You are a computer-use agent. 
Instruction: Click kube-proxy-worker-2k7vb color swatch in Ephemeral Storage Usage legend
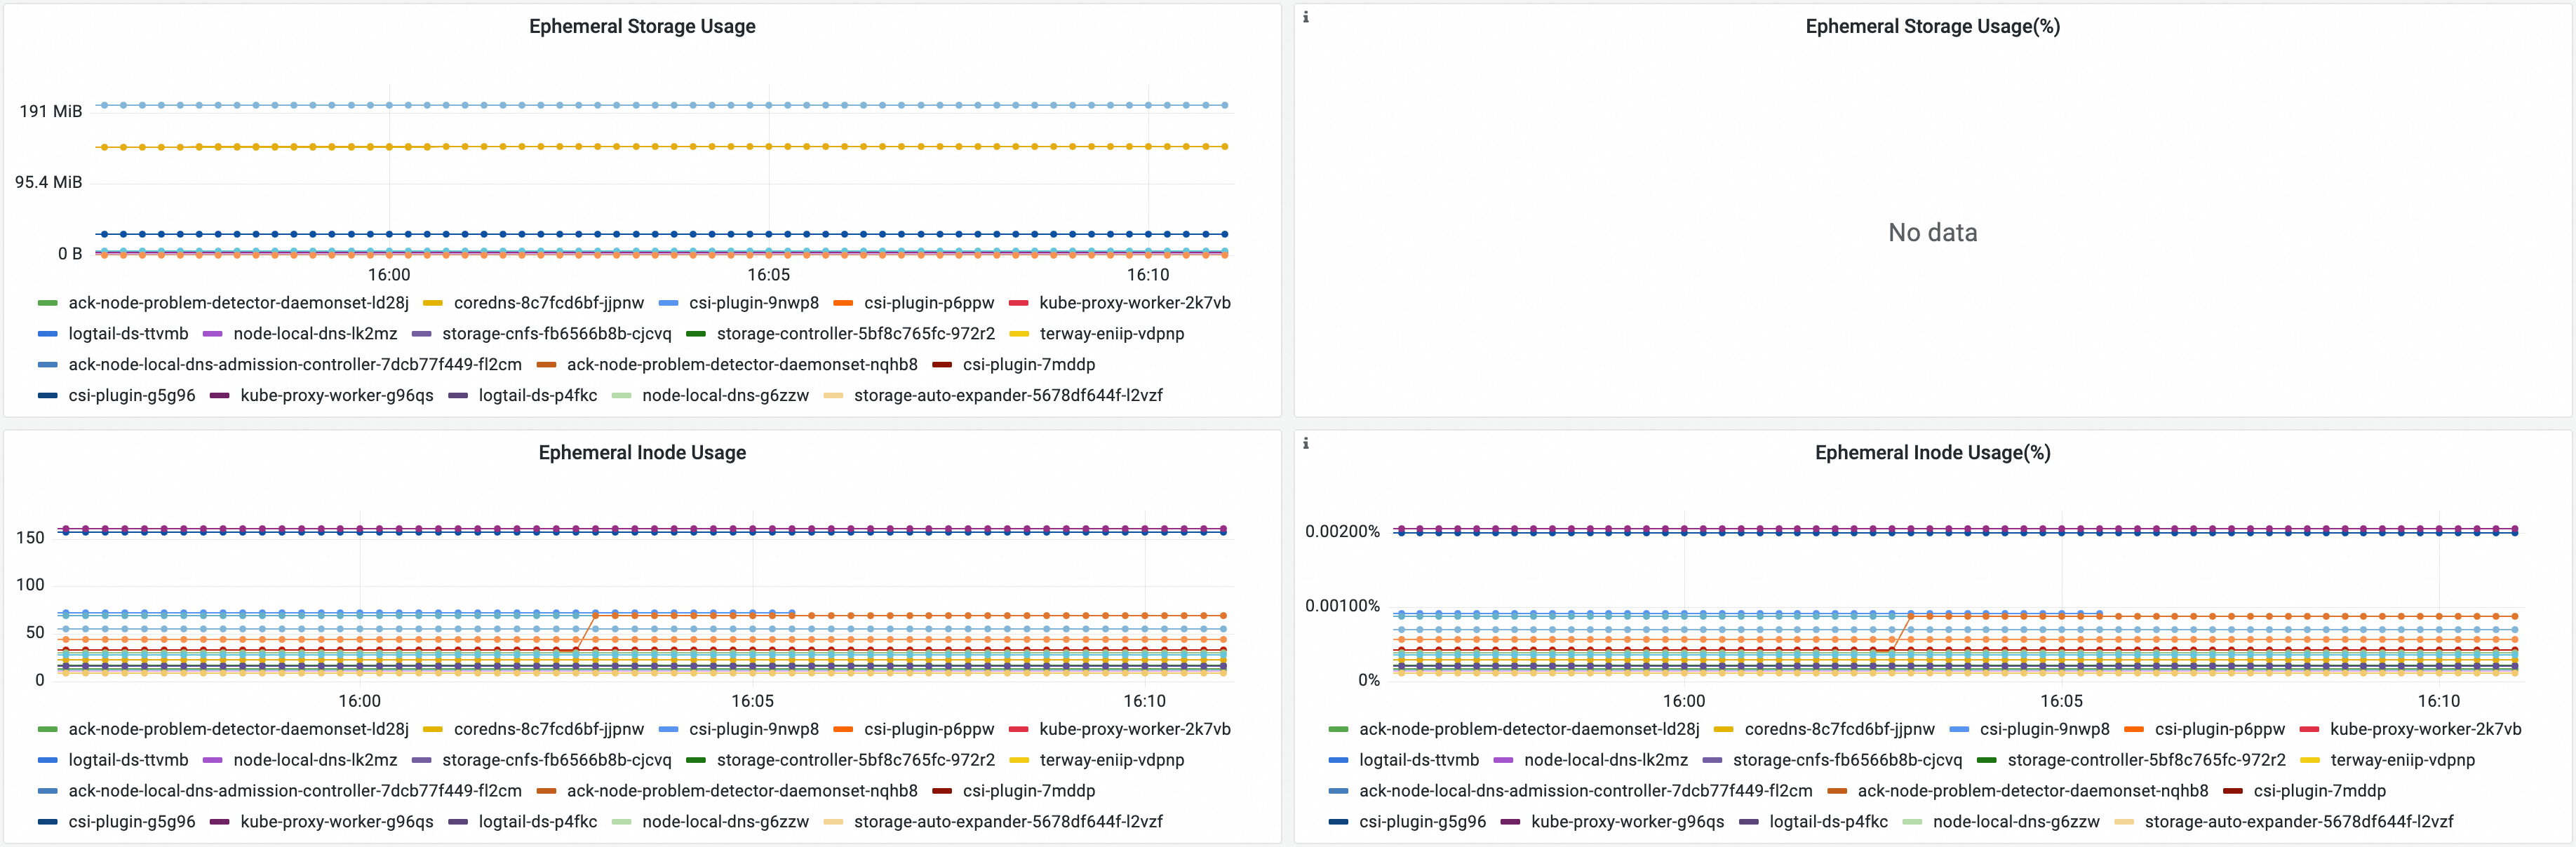pos(1019,303)
